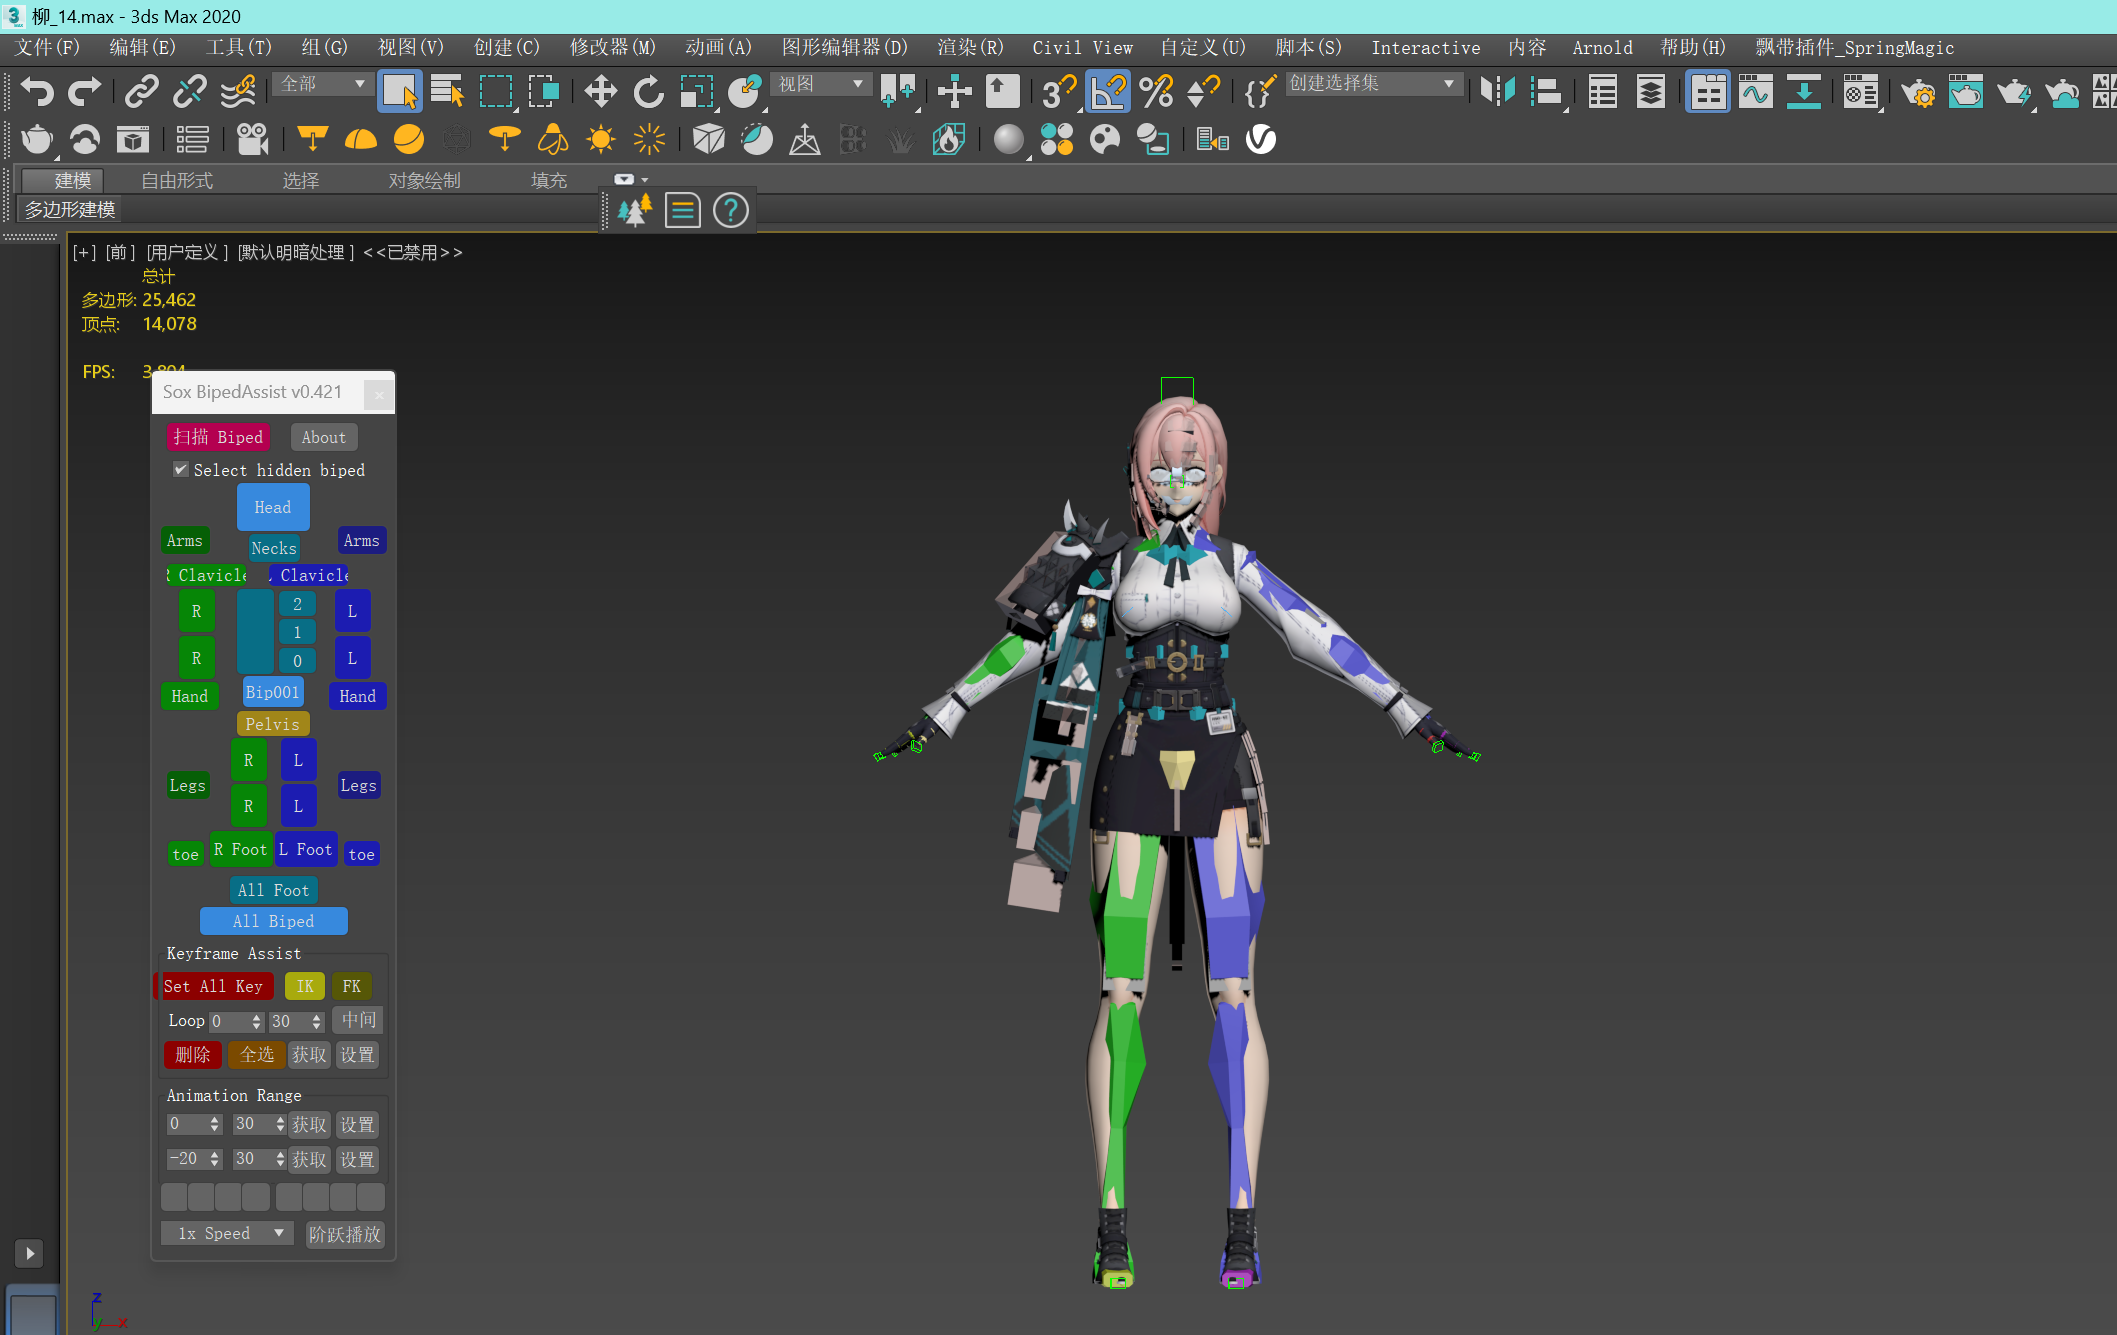
Task: Activate the Select Object tool
Action: coord(399,92)
